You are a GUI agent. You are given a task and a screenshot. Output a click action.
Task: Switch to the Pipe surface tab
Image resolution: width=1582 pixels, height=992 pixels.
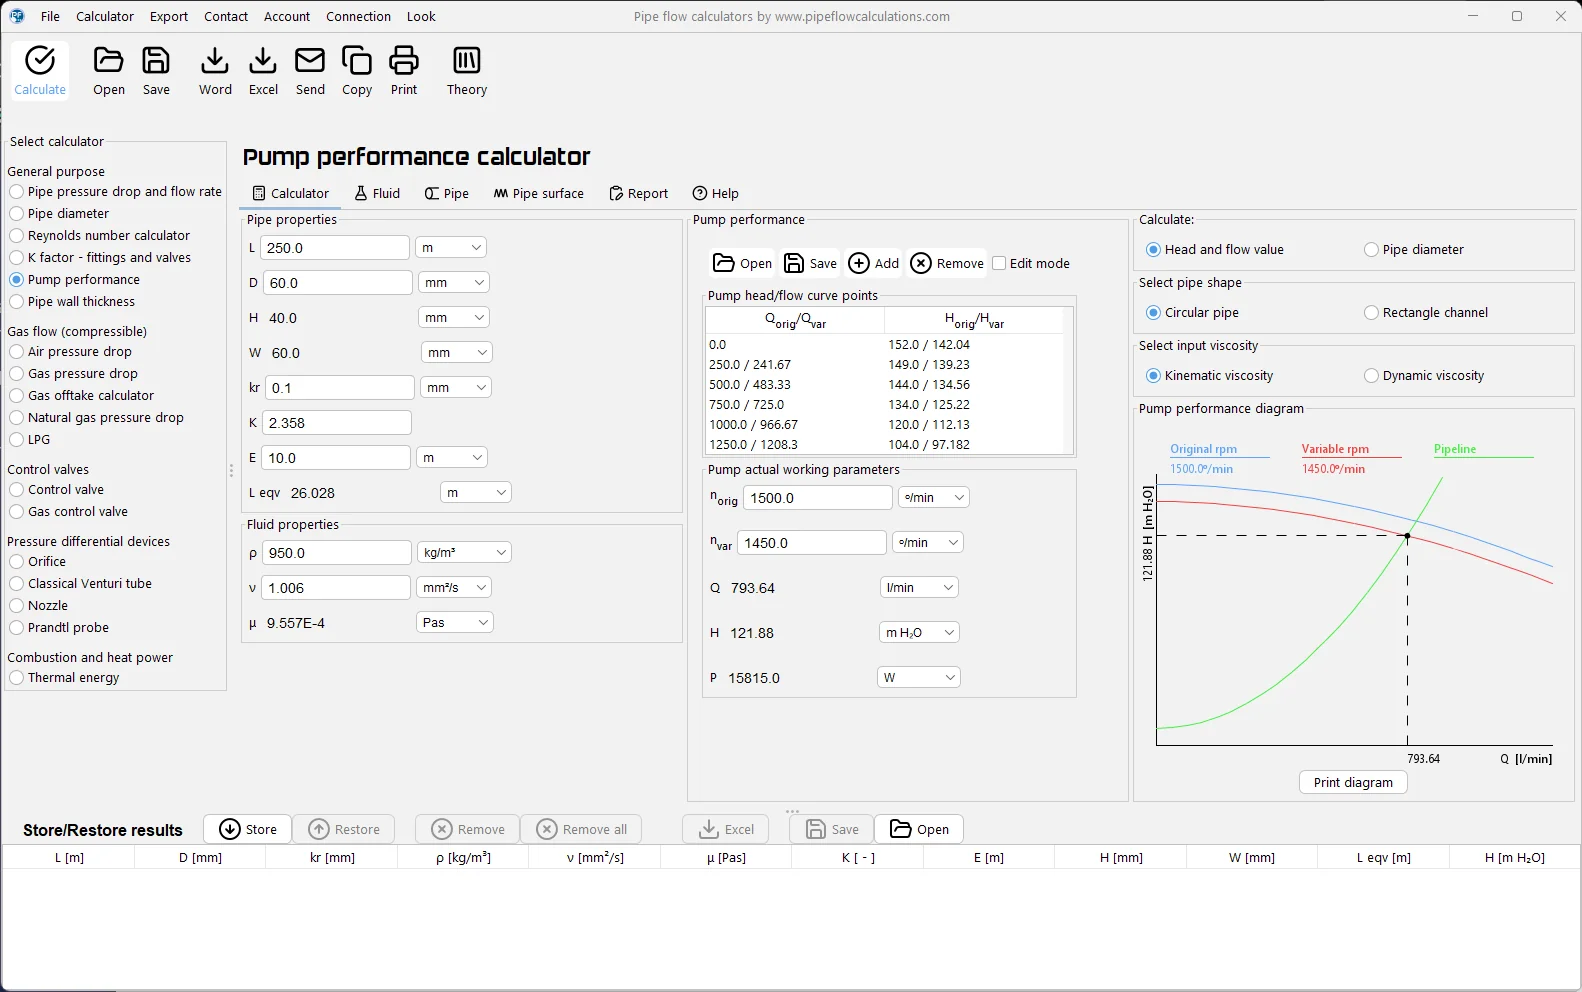click(x=539, y=193)
